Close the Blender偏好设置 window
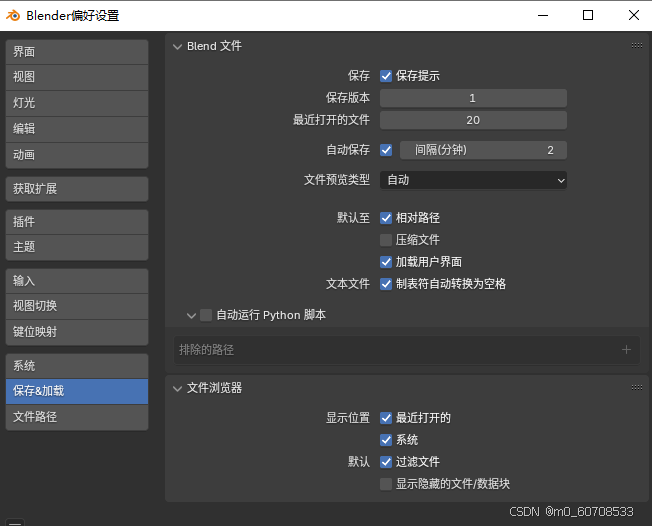This screenshot has width=652, height=526. 634,15
